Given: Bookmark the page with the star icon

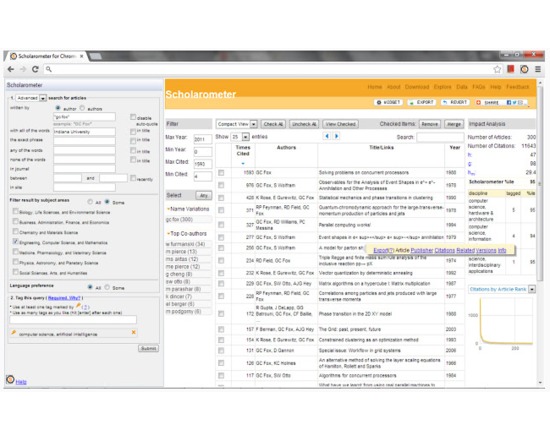Looking at the screenshot, I should (497, 69).
